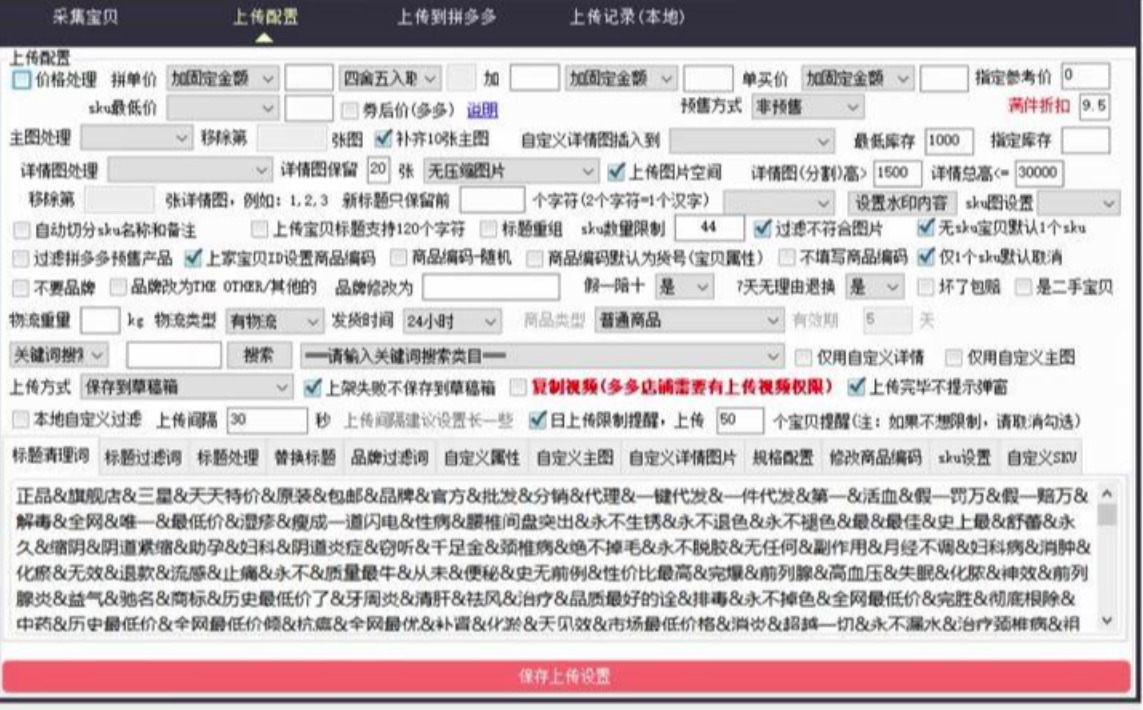The height and width of the screenshot is (710, 1143).
Task: Expand 无压缩图片 dropdown
Action: click(510, 171)
